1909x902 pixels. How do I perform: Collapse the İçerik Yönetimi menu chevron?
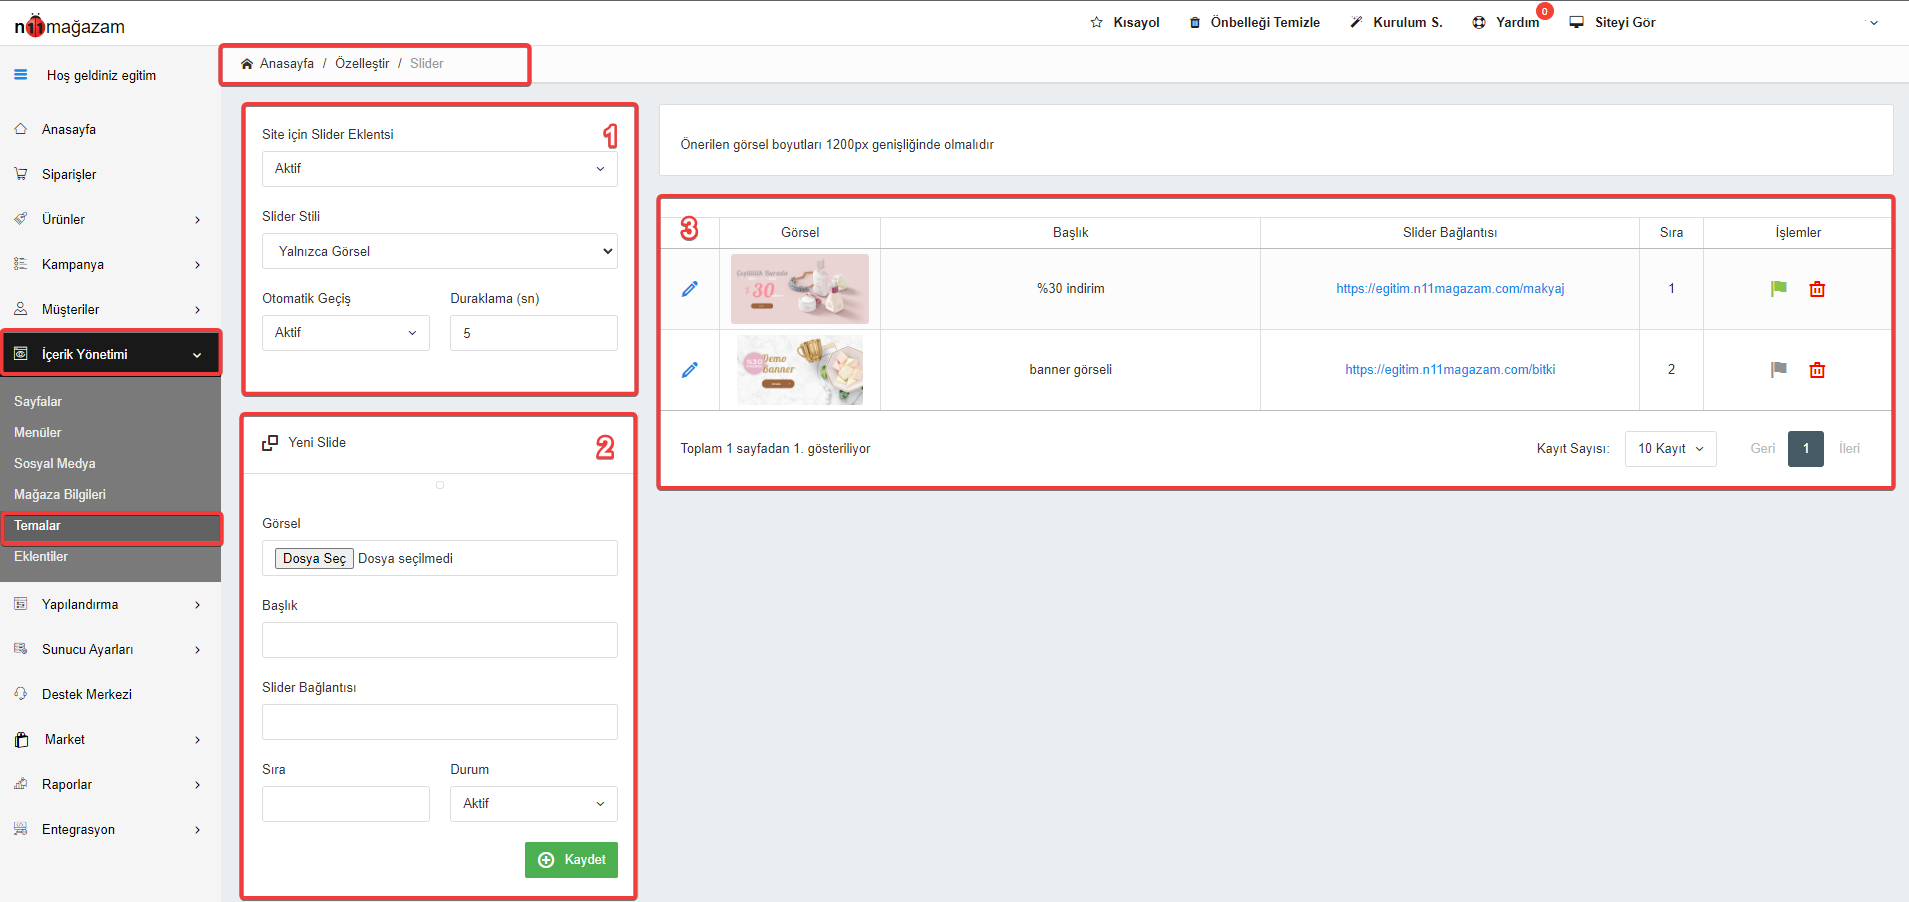(x=197, y=355)
